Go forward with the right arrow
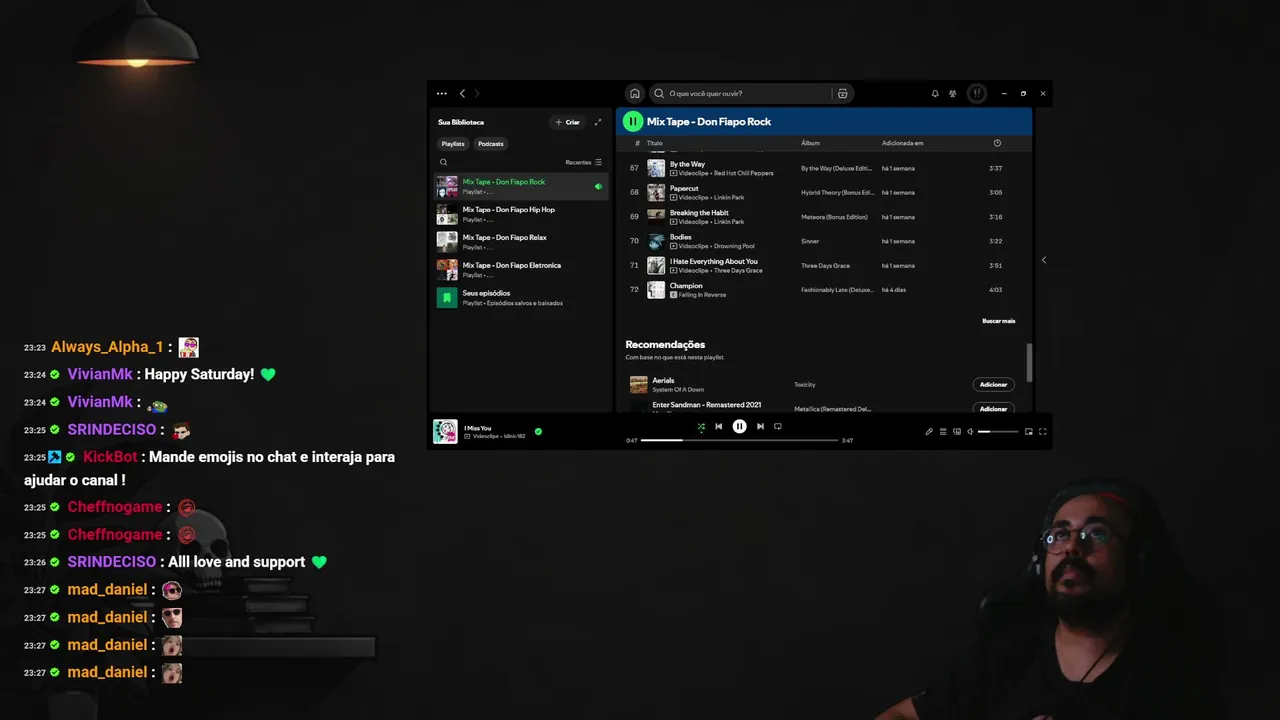This screenshot has width=1280, height=720. [477, 93]
